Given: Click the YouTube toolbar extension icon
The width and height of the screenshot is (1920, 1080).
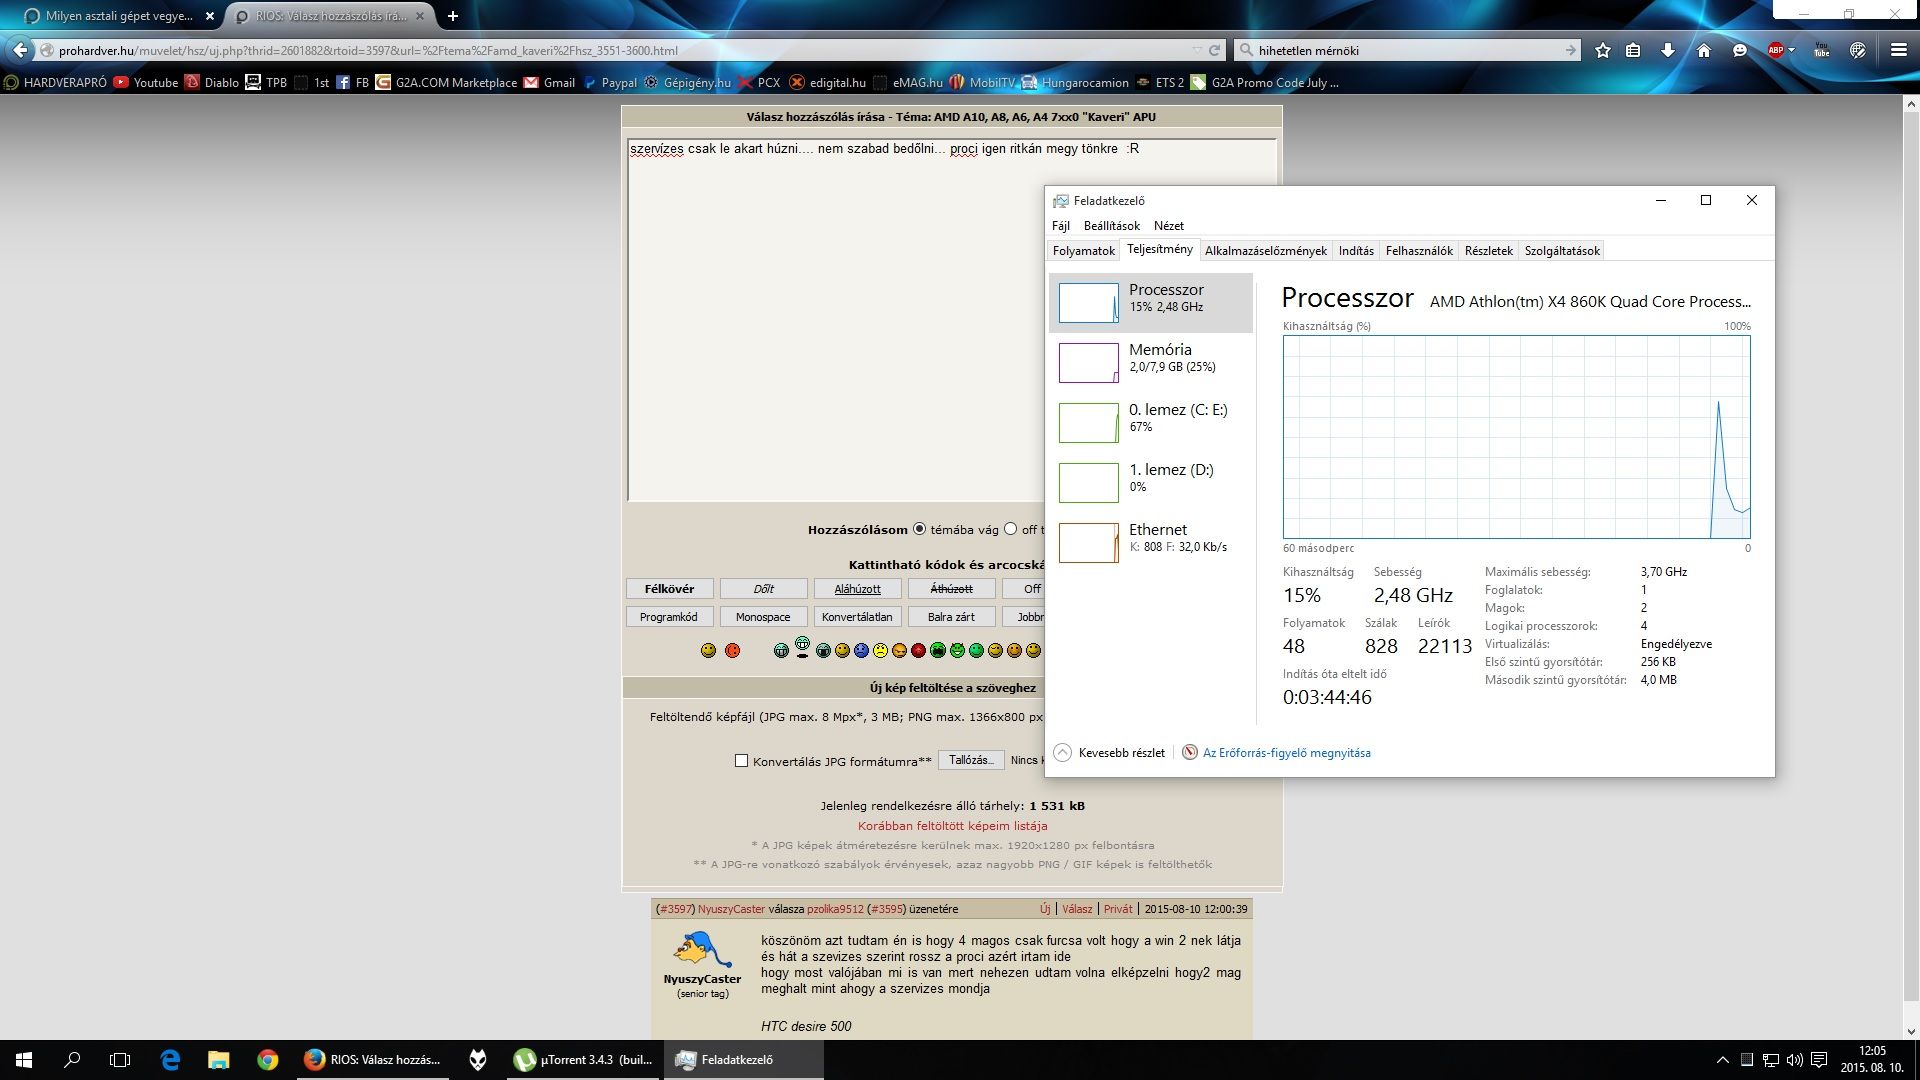Looking at the screenshot, I should point(1821,50).
